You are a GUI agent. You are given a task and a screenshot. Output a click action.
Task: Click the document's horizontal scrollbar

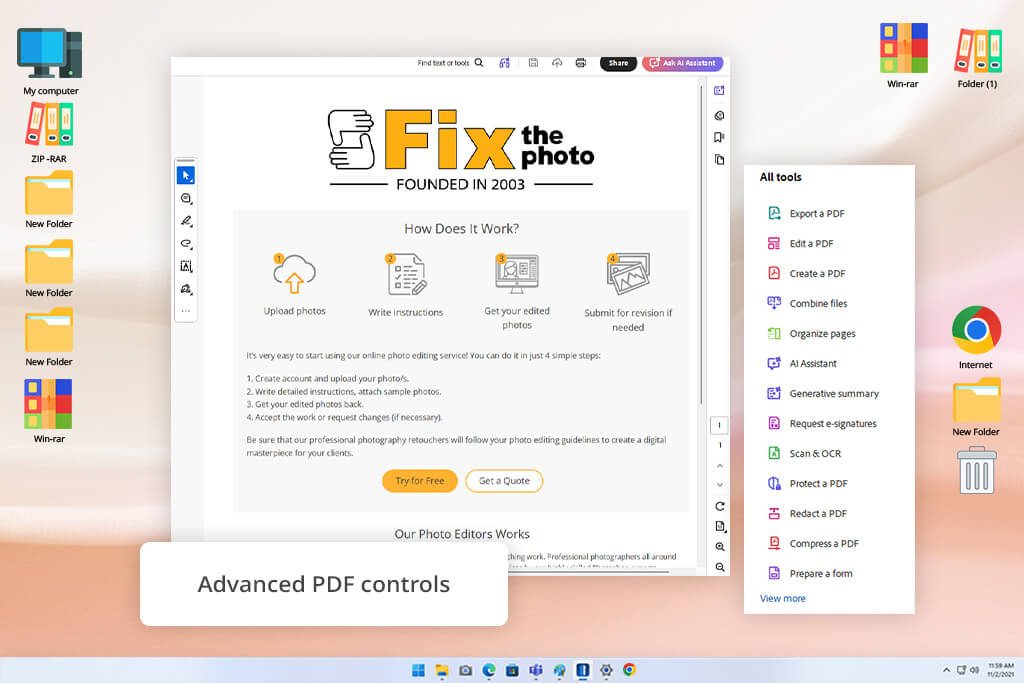click(588, 572)
